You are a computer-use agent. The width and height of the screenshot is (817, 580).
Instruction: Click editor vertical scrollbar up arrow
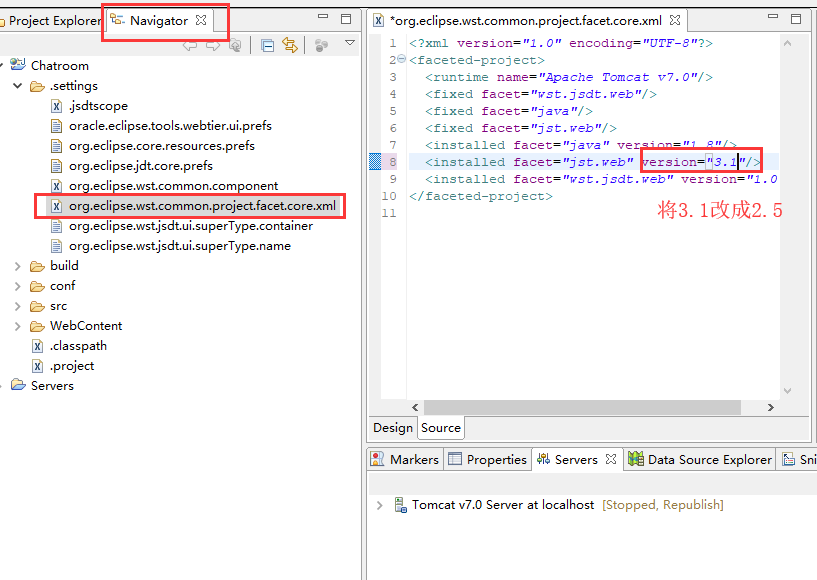coord(787,44)
